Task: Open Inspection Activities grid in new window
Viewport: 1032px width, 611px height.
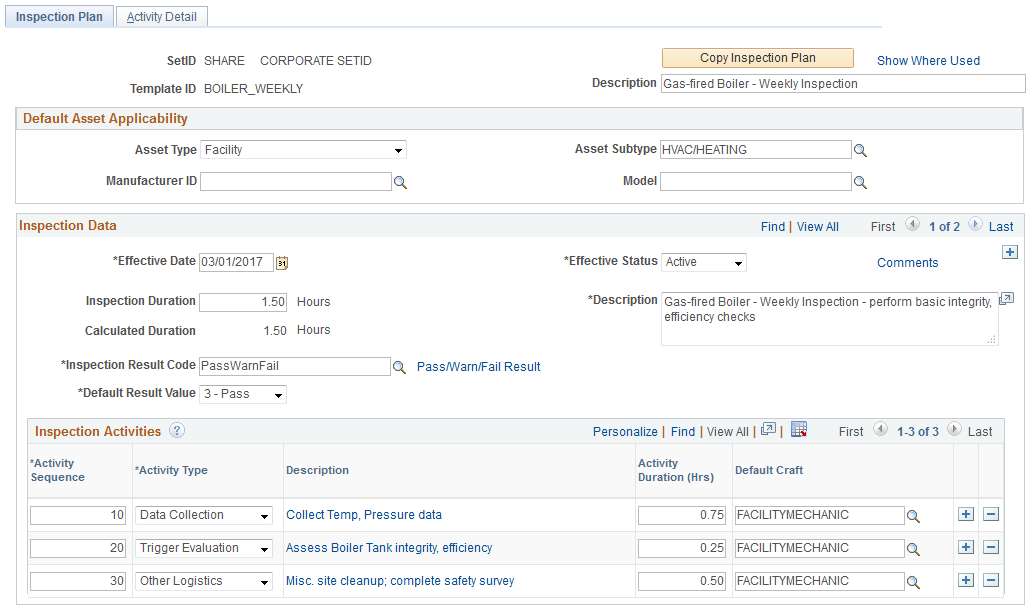Action: pyautogui.click(x=768, y=429)
